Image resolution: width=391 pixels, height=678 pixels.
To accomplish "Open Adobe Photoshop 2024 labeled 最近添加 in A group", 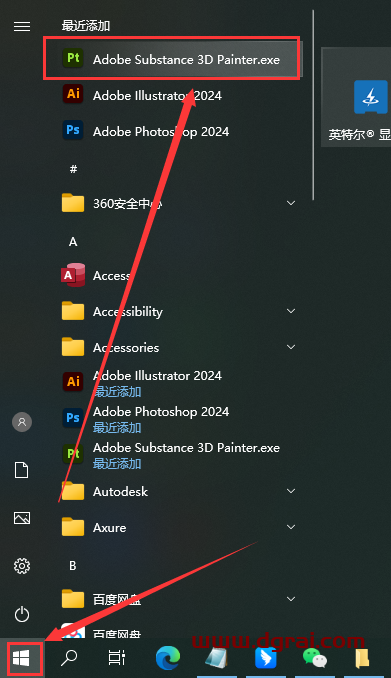I will point(172,419).
